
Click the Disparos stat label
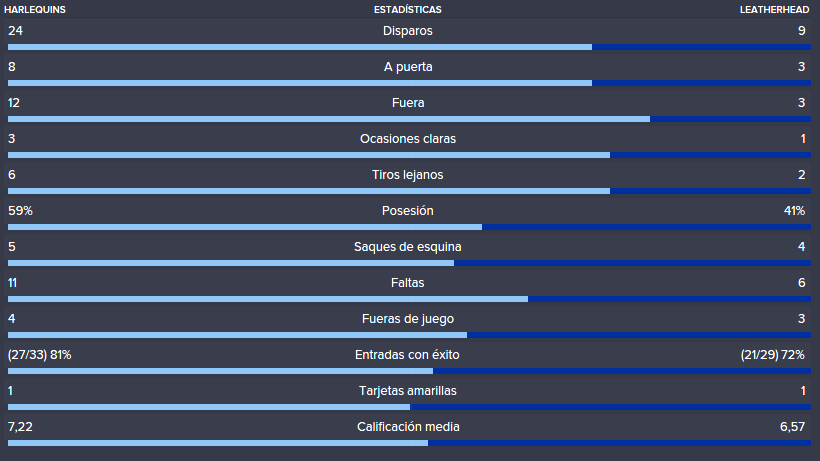[407, 31]
